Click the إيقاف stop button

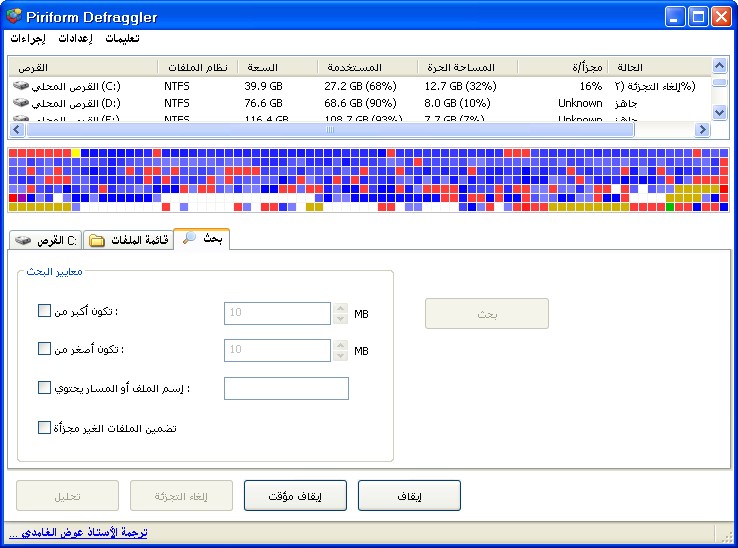pos(409,496)
